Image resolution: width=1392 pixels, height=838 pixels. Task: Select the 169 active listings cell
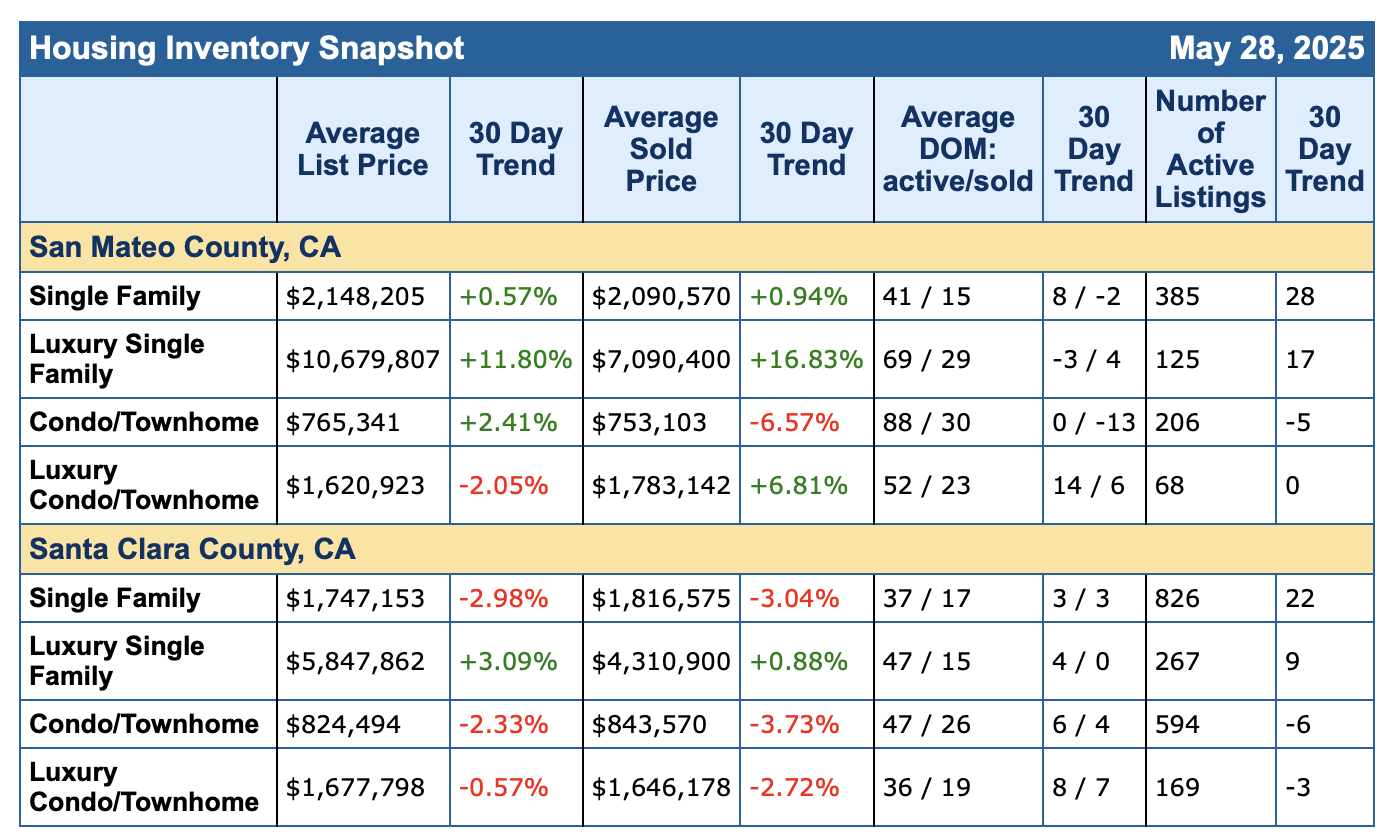[x=1177, y=787]
